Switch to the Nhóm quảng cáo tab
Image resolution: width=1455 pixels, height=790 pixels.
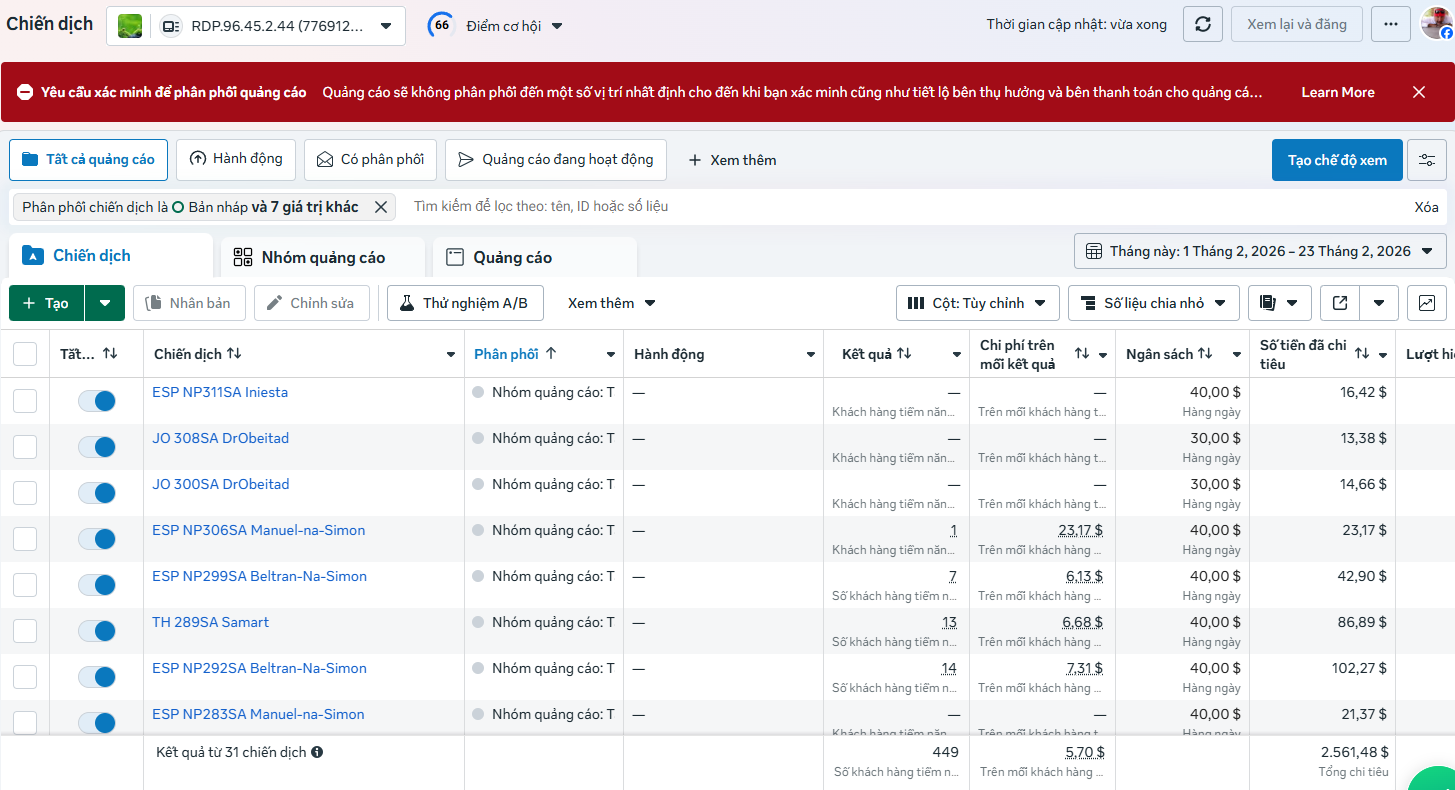(322, 258)
